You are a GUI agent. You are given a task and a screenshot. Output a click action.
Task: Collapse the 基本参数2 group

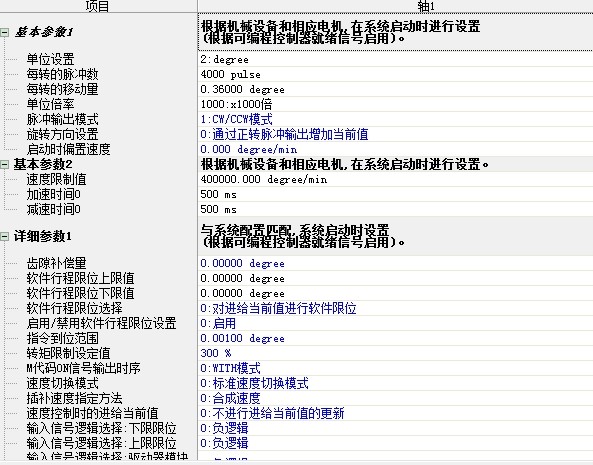[x=5, y=164]
